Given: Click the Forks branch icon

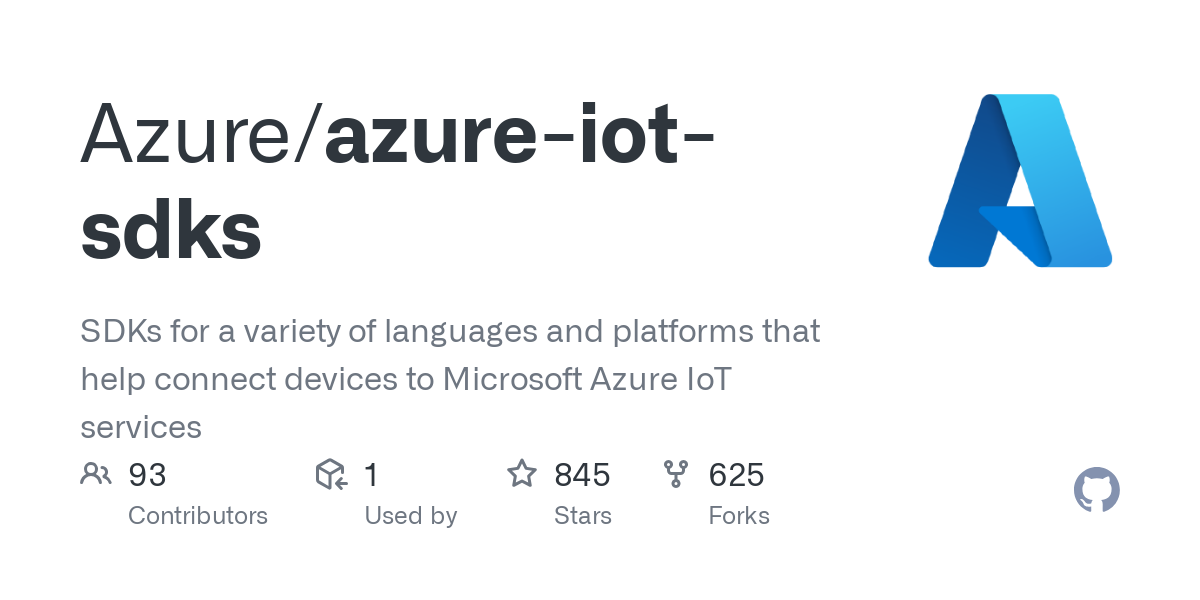Looking at the screenshot, I should pos(677,474).
